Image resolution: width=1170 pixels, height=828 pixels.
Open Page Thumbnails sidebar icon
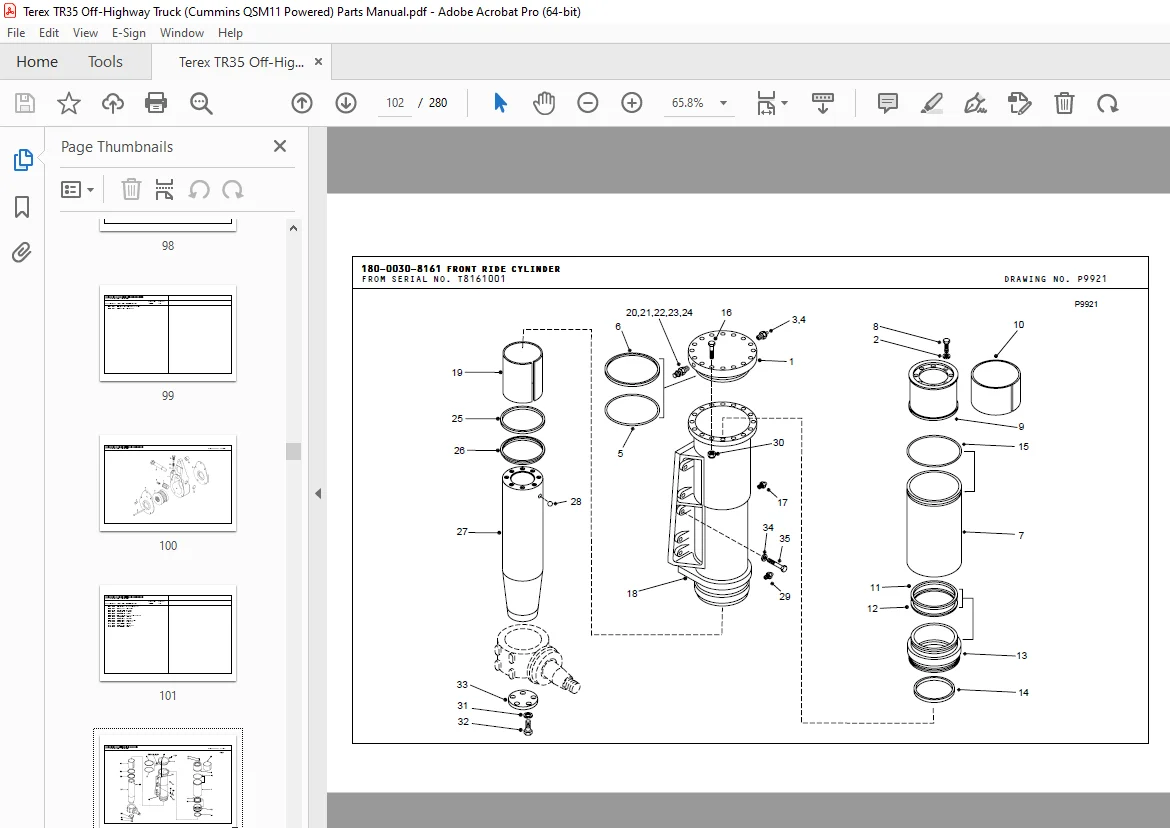[x=22, y=160]
